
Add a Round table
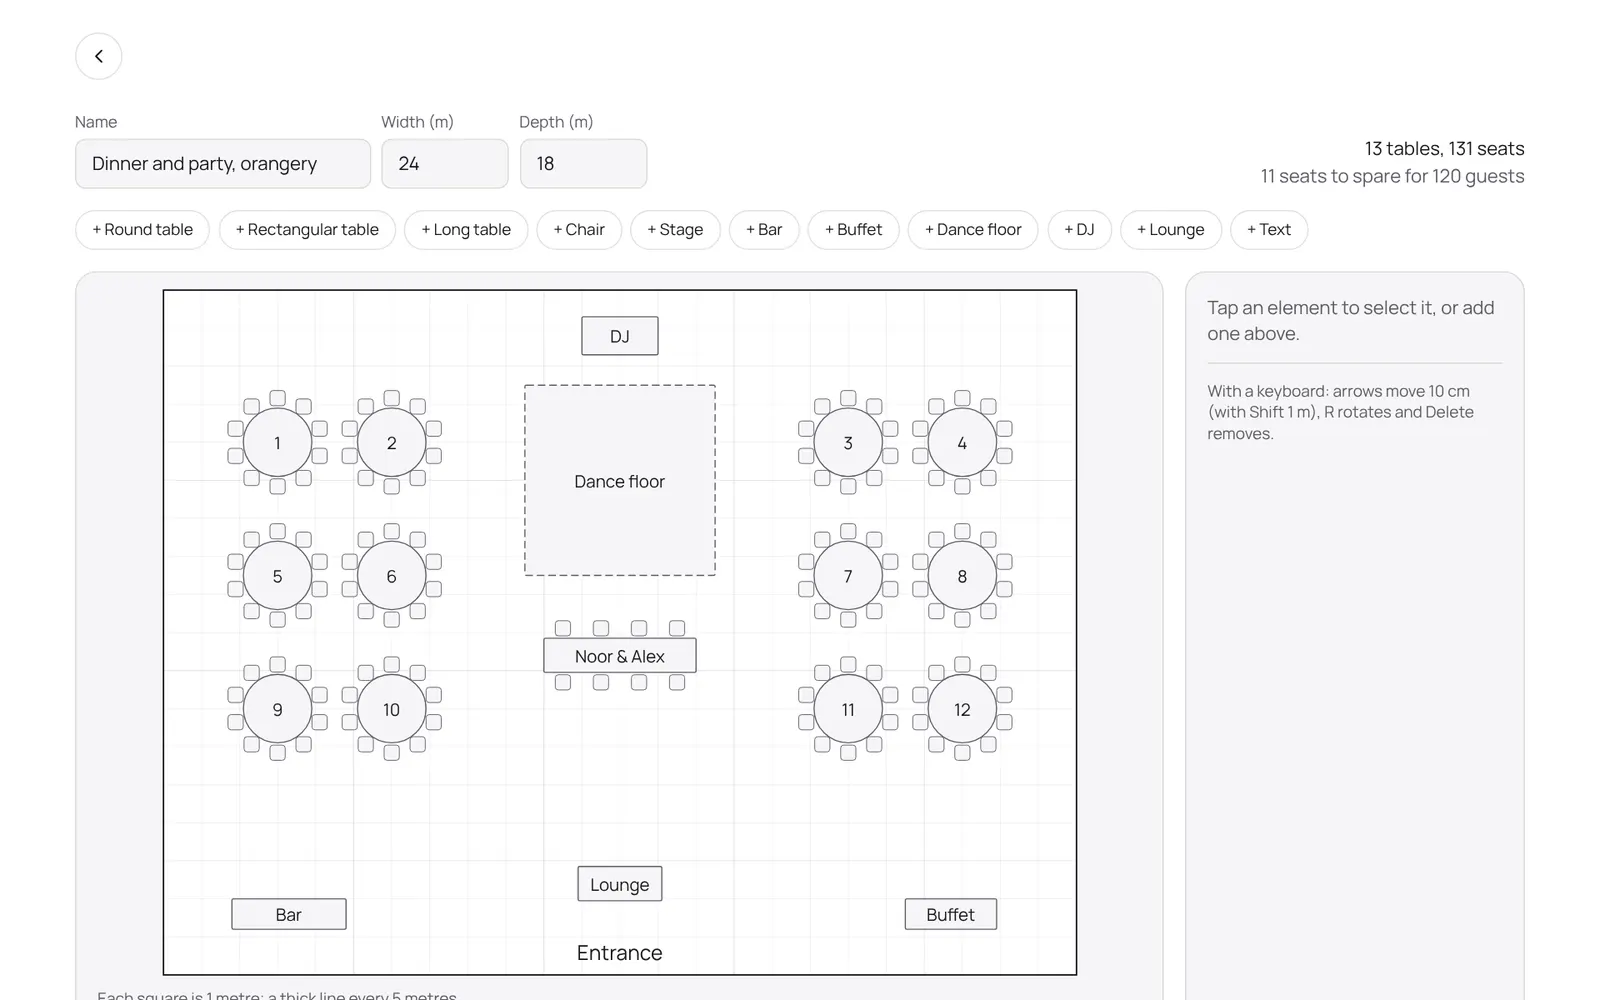(142, 230)
